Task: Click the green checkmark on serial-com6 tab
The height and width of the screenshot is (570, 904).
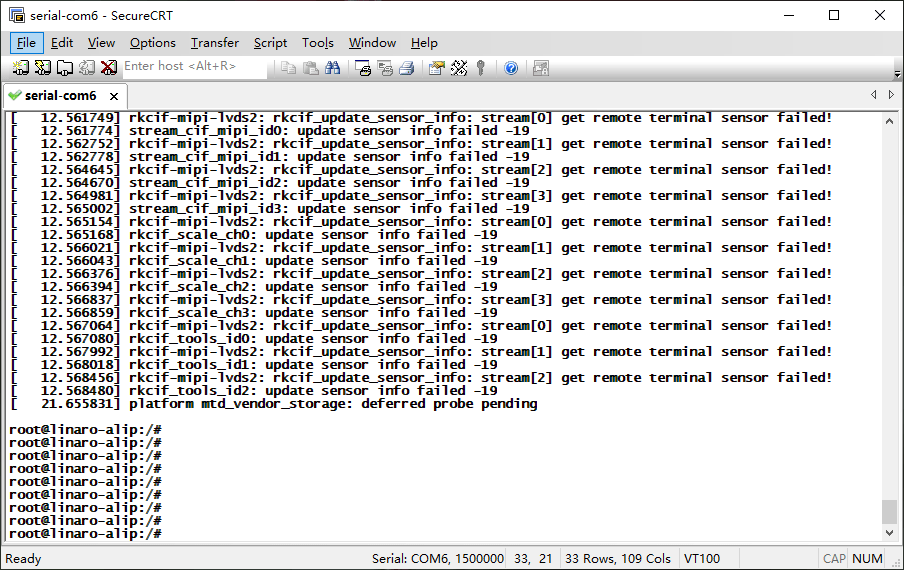Action: [x=15, y=95]
